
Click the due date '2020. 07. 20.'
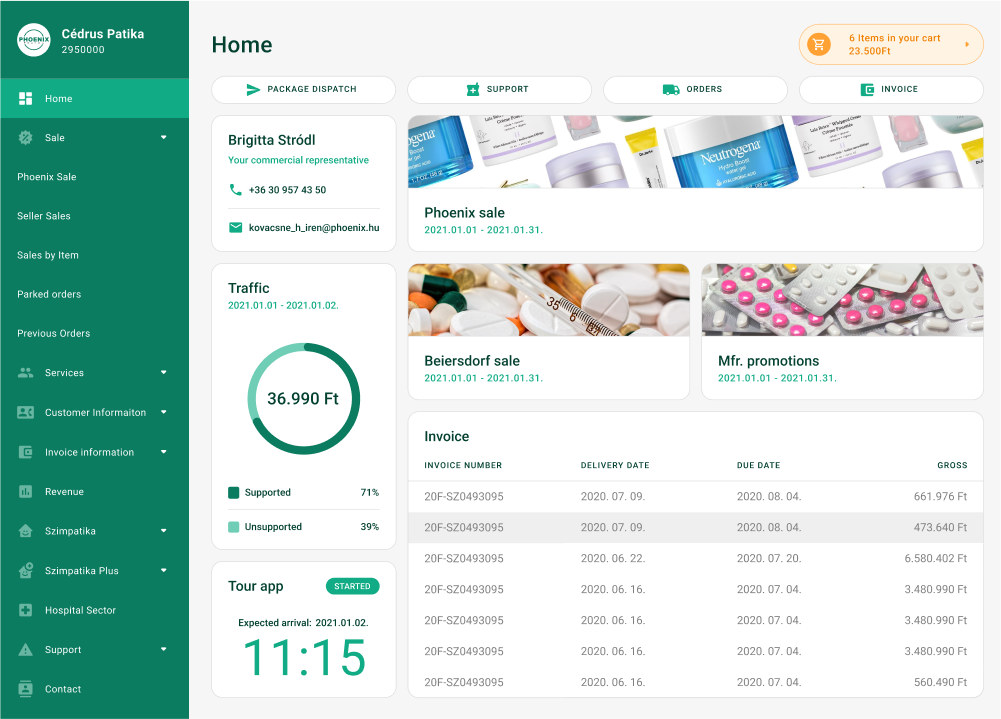769,558
